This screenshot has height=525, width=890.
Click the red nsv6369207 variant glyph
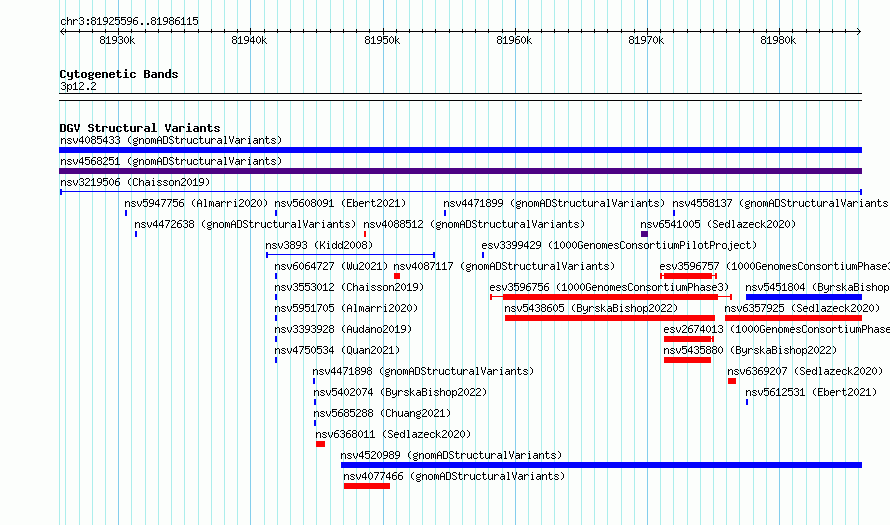[x=732, y=381]
